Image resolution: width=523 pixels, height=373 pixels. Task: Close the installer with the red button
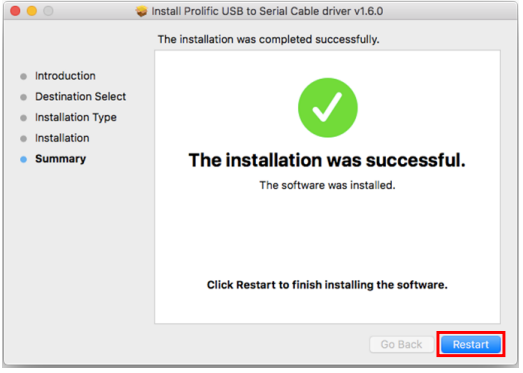(x=15, y=11)
